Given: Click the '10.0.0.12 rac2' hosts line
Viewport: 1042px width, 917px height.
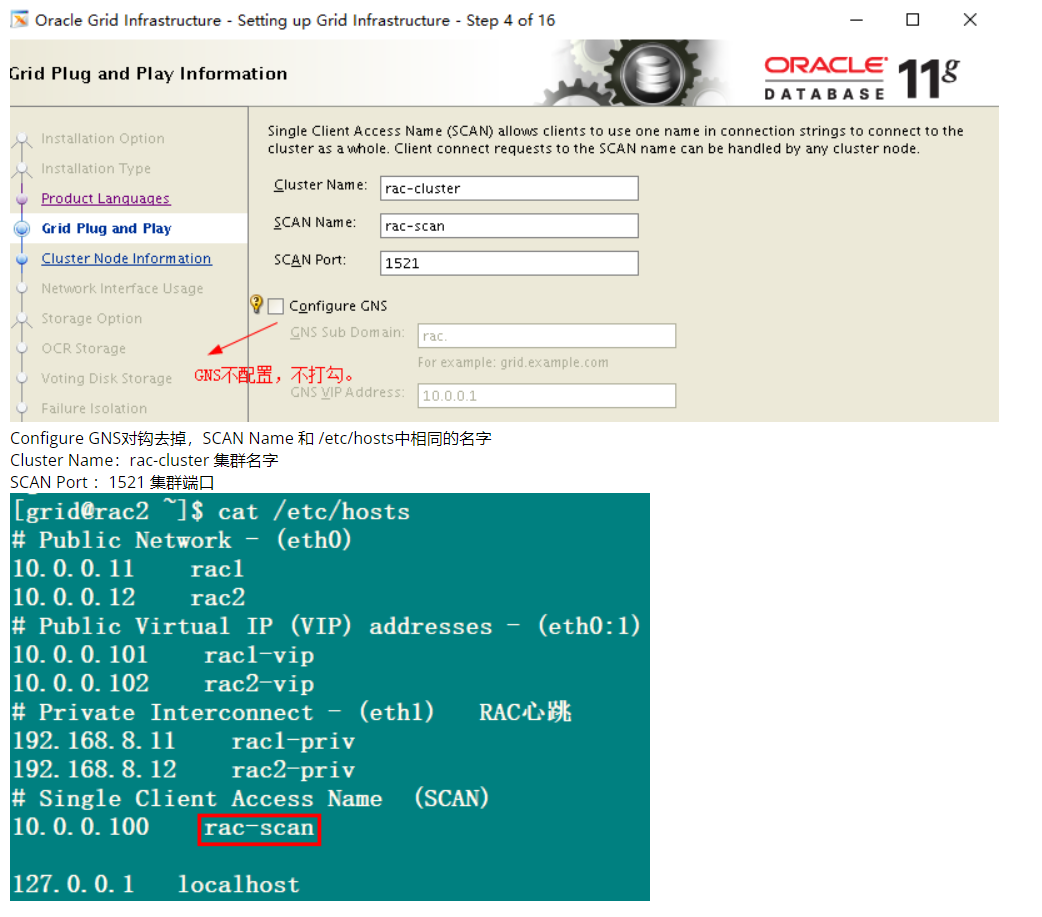Looking at the screenshot, I should point(128,597).
